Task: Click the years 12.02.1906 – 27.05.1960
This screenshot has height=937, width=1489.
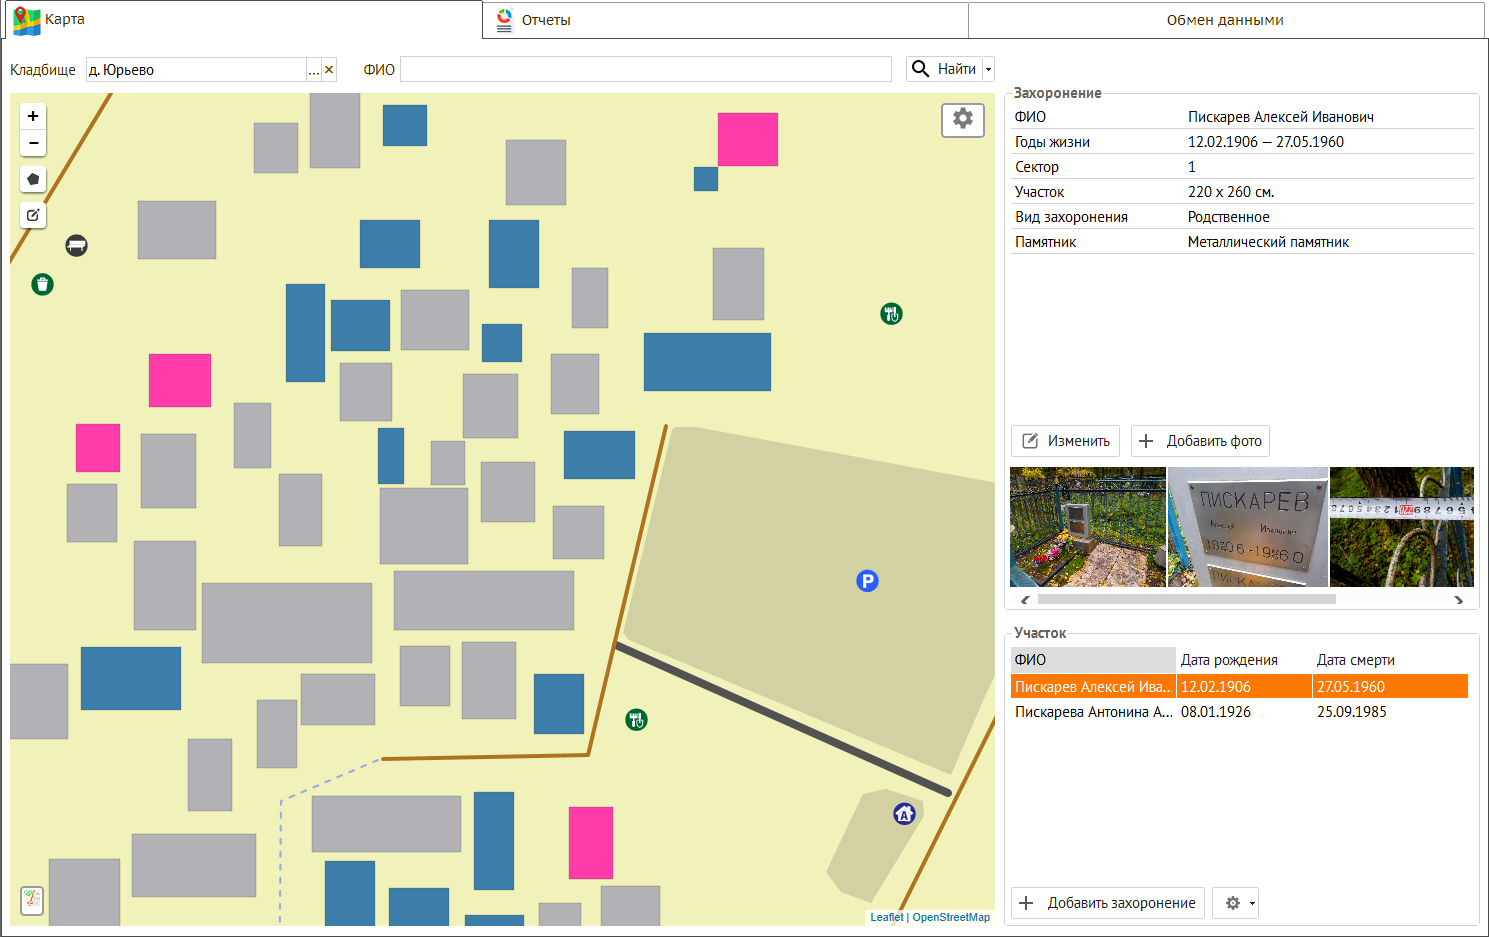Action: click(1266, 142)
